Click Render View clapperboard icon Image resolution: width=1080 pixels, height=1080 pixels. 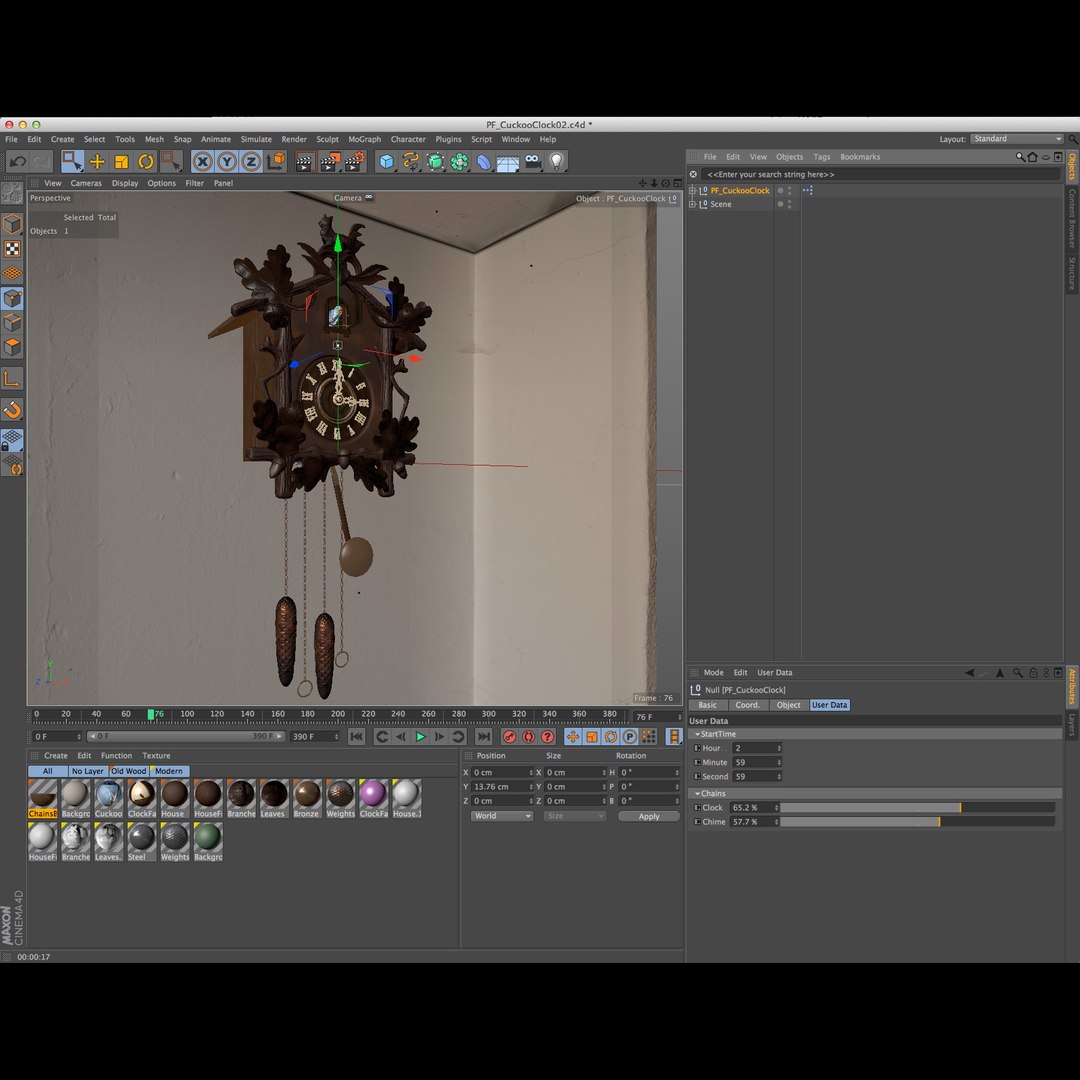[304, 162]
